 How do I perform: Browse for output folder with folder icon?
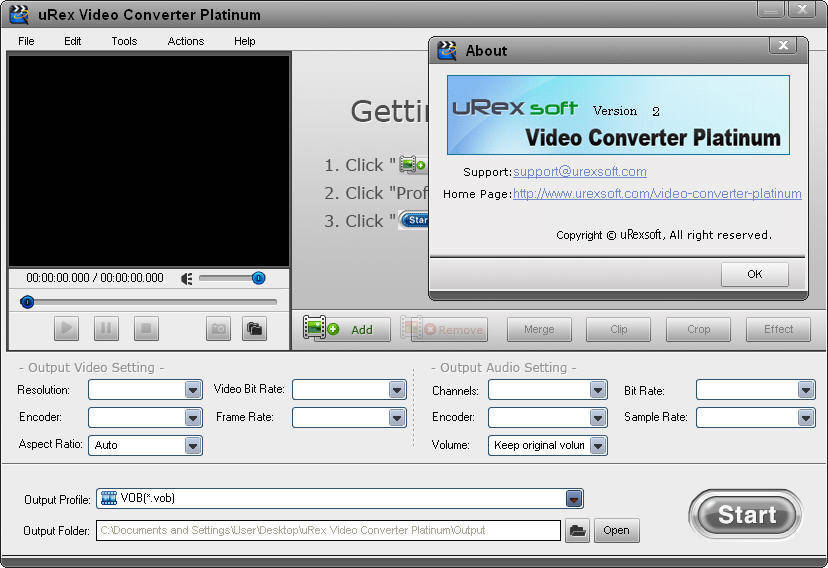577,531
